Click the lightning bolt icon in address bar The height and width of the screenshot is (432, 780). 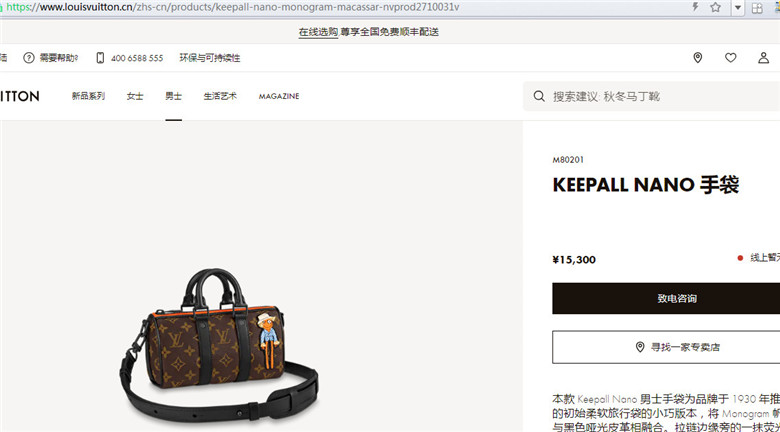[x=695, y=7]
